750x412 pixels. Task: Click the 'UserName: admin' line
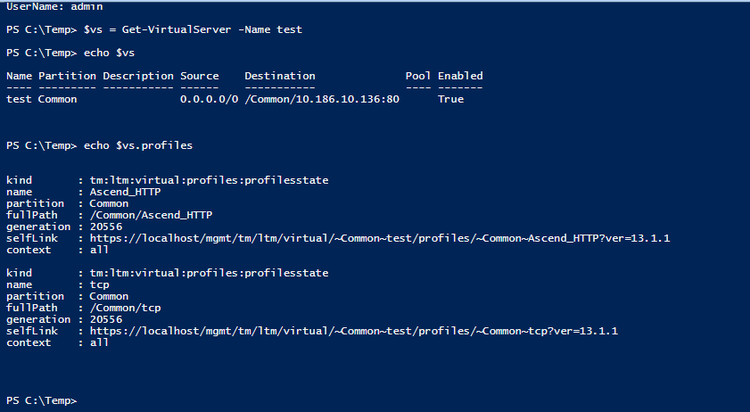coord(47,6)
